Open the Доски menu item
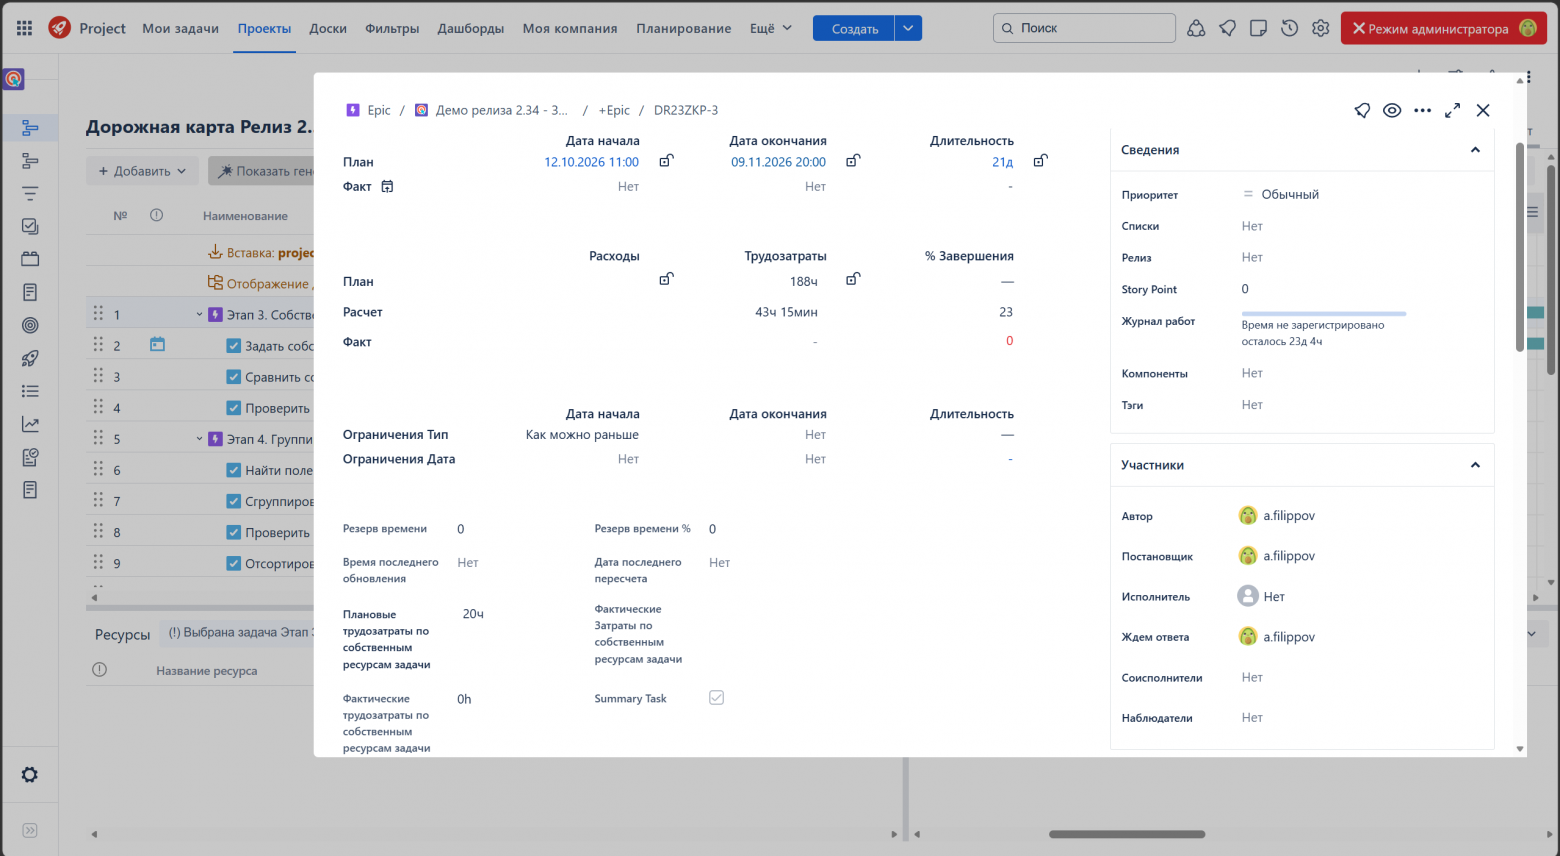Viewport: 1560px width, 856px height. 328,28
